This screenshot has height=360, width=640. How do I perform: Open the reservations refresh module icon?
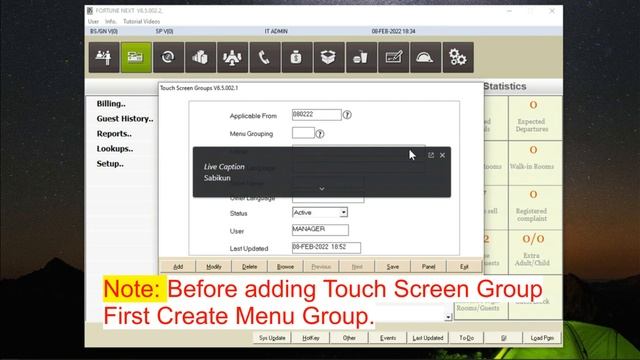168,58
